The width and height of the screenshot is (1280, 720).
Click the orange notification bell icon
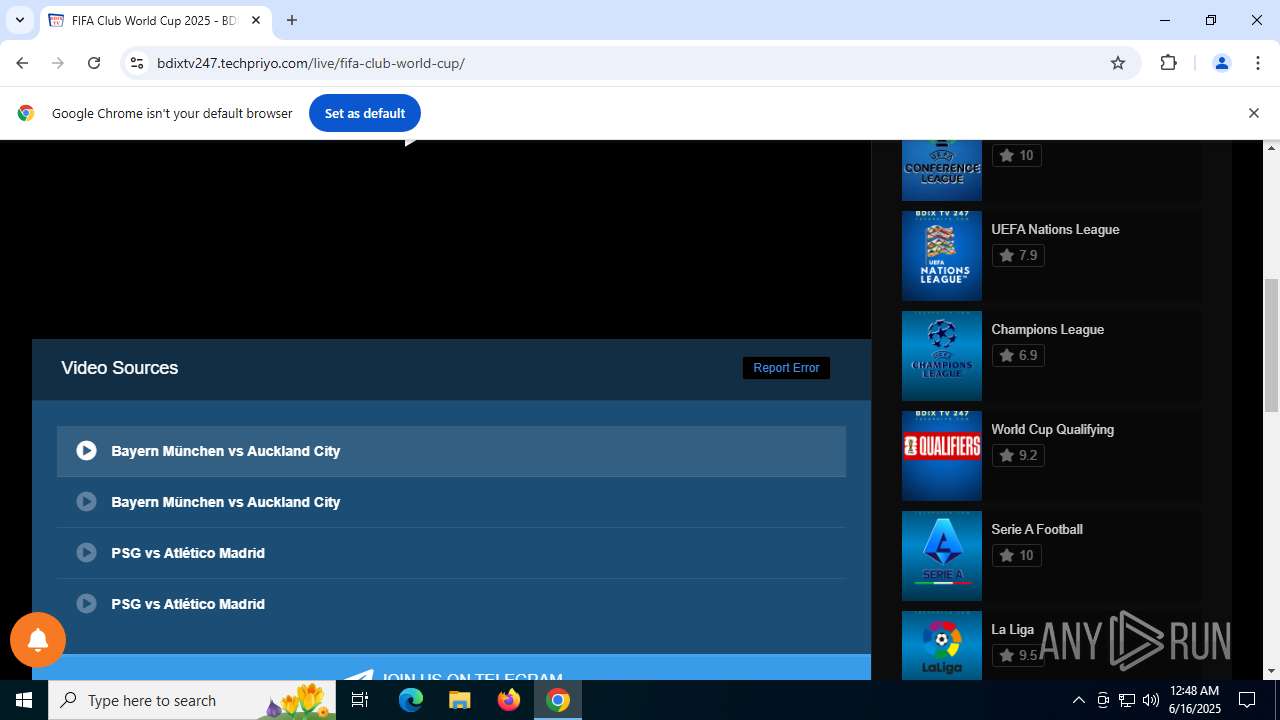tap(38, 640)
